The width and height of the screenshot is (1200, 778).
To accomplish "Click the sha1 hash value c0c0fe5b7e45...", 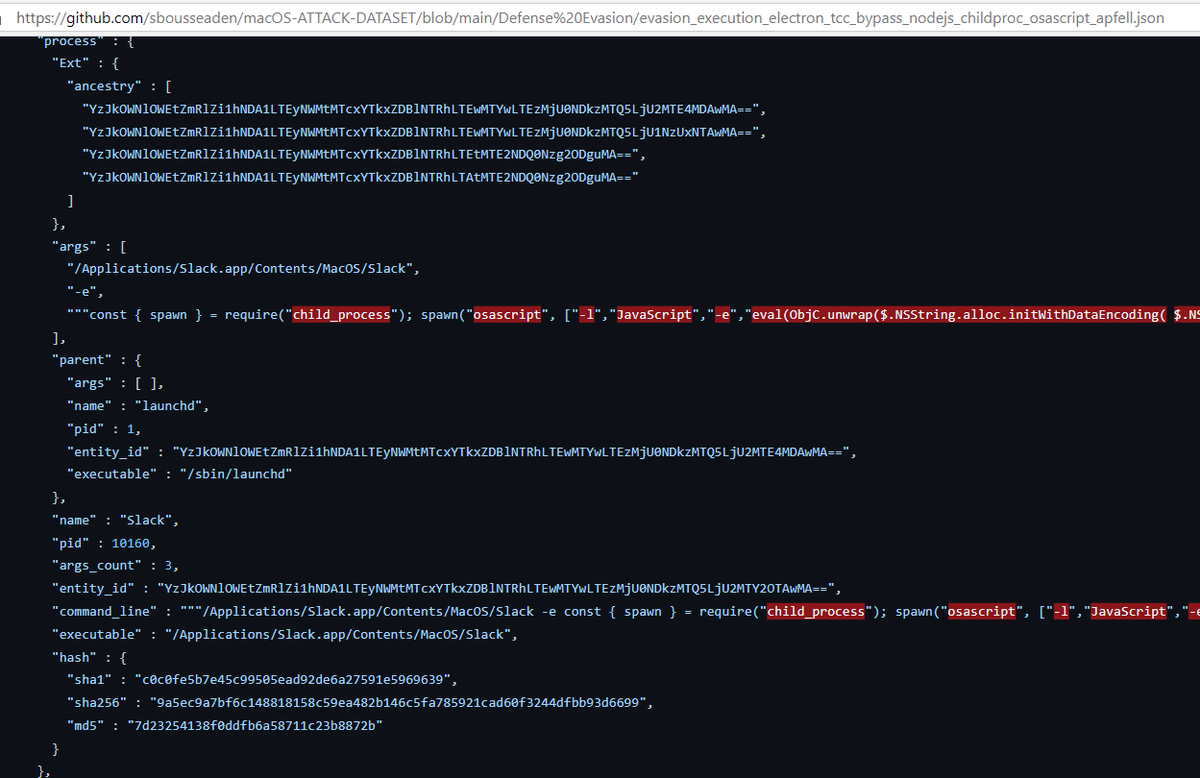I will click(294, 680).
